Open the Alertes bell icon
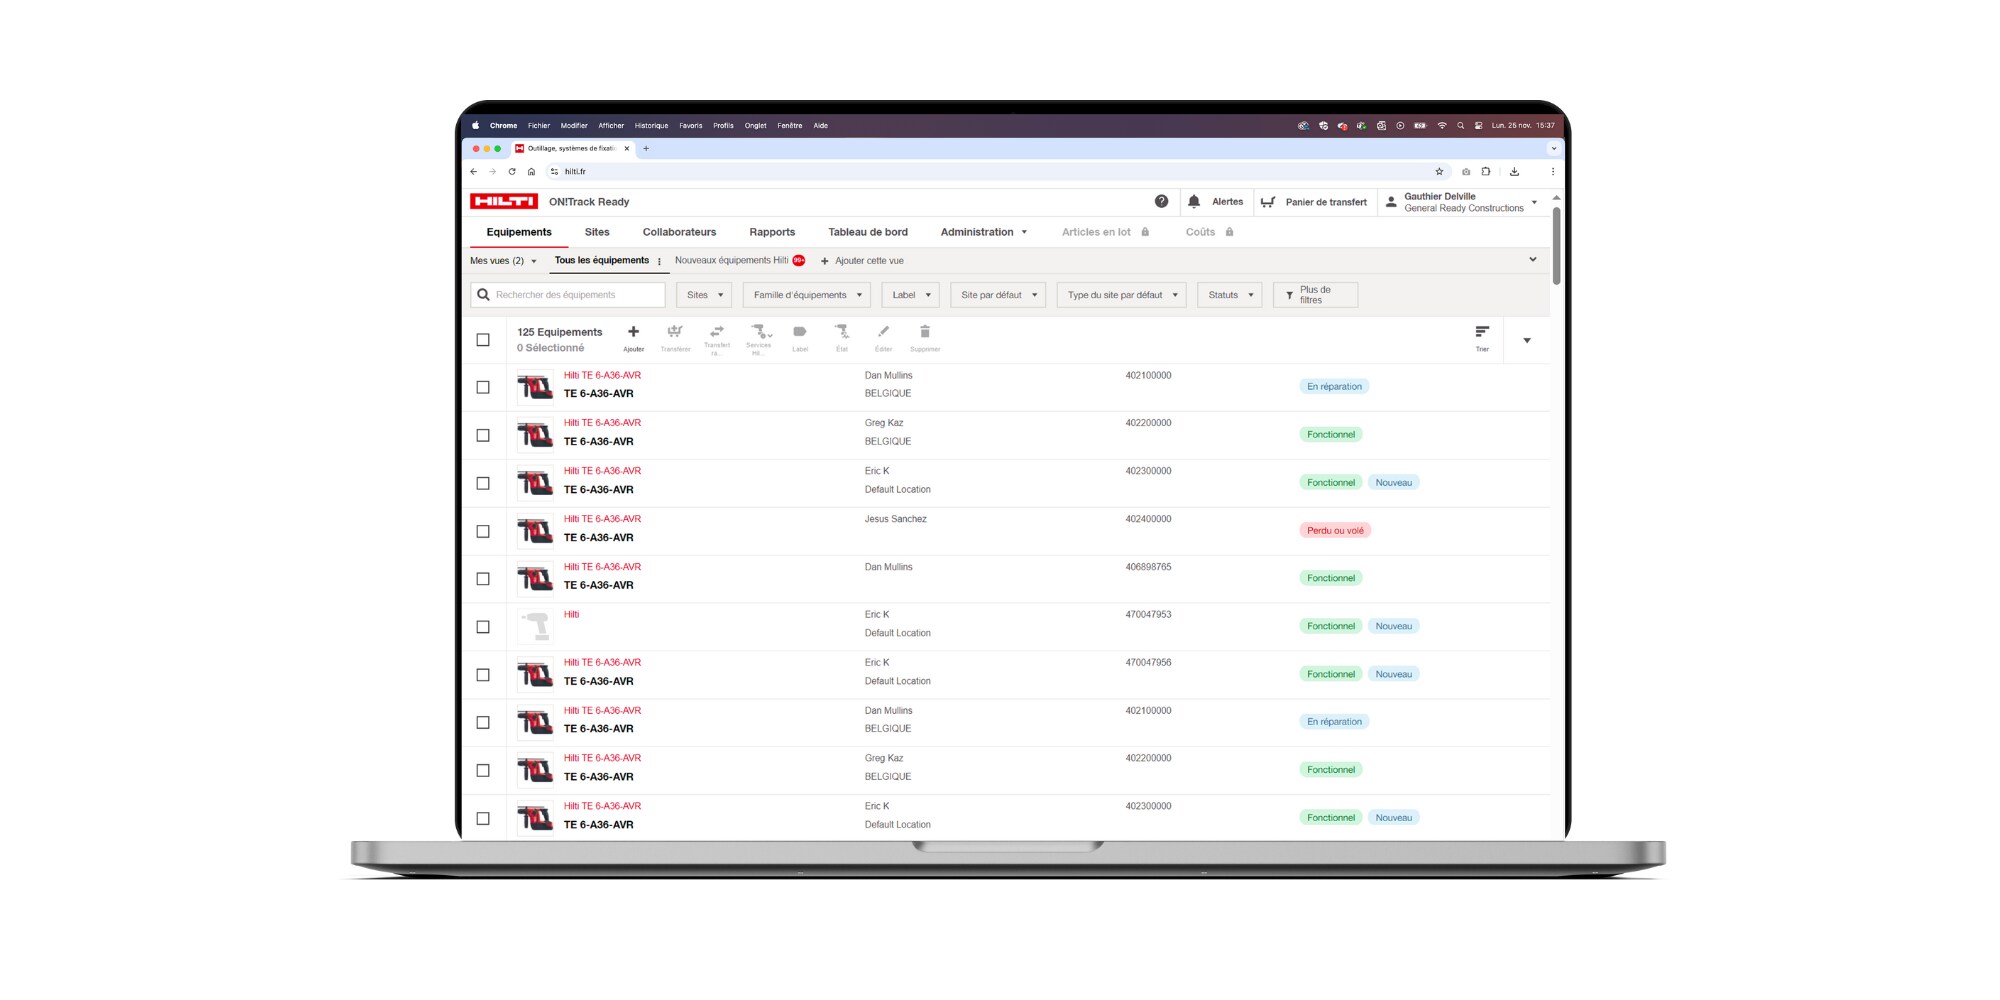 pos(1194,202)
